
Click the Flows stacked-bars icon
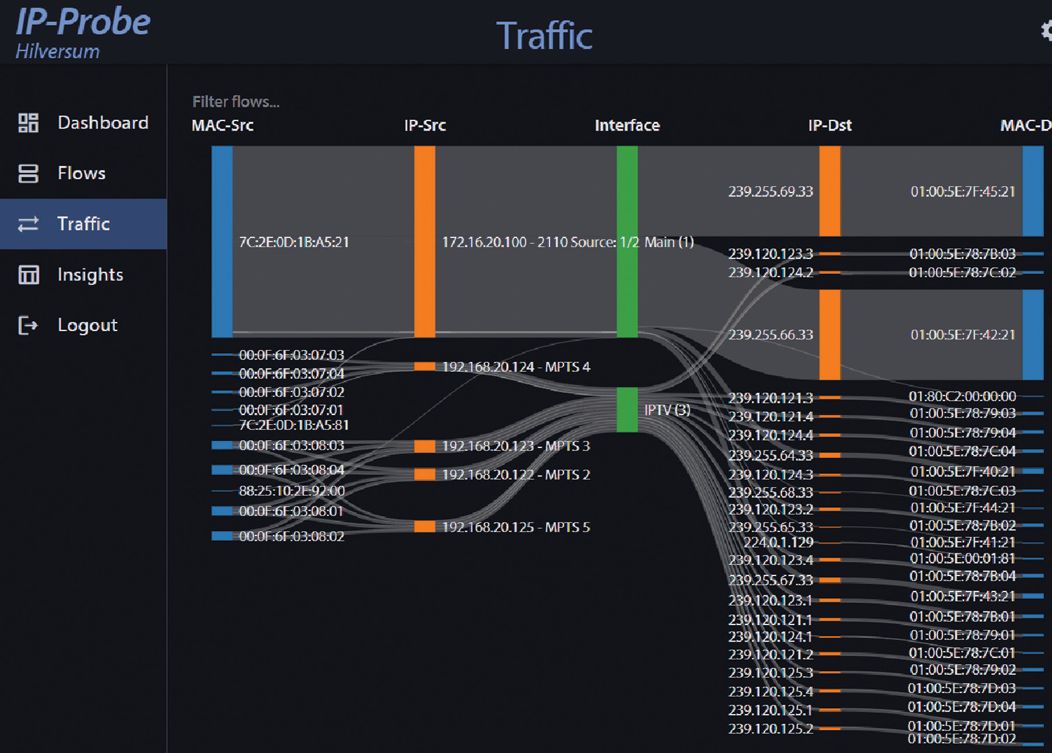click(29, 174)
